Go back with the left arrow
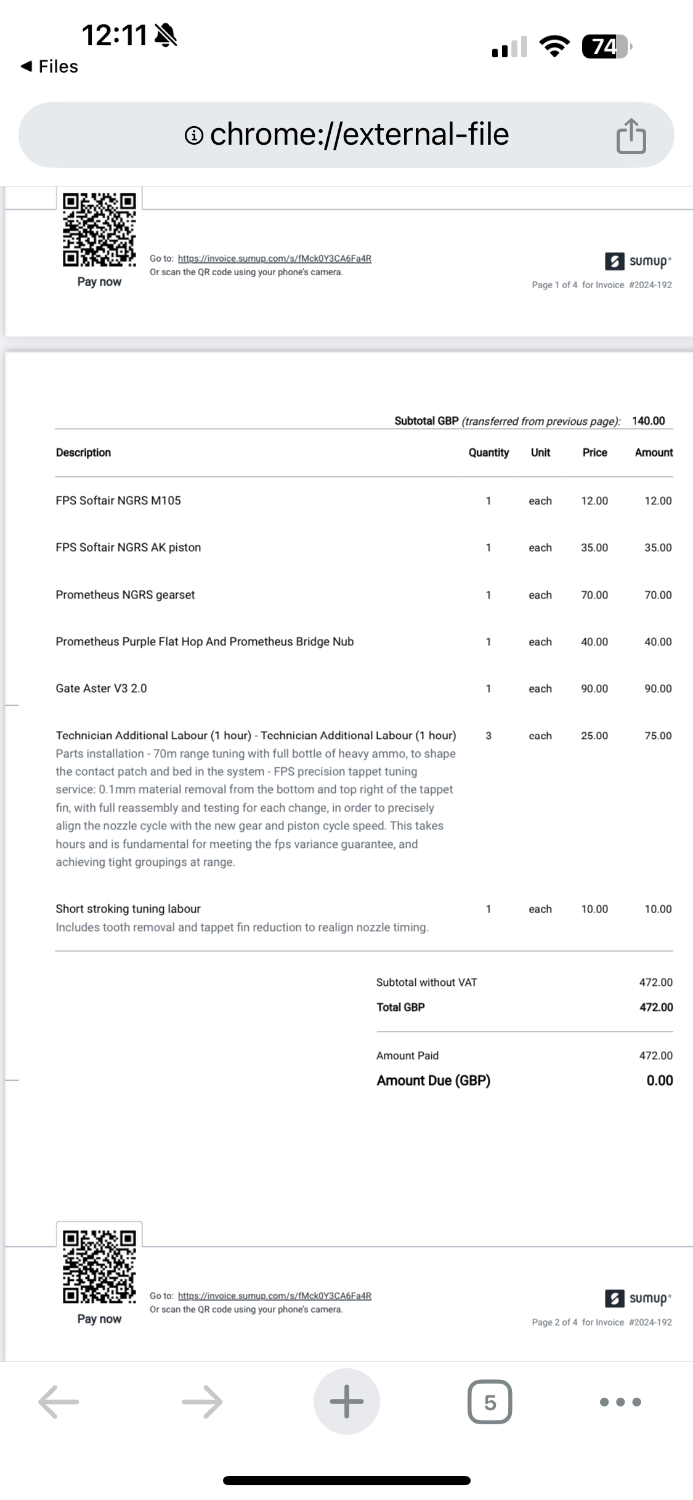The height and width of the screenshot is (1500, 693). 58,1402
